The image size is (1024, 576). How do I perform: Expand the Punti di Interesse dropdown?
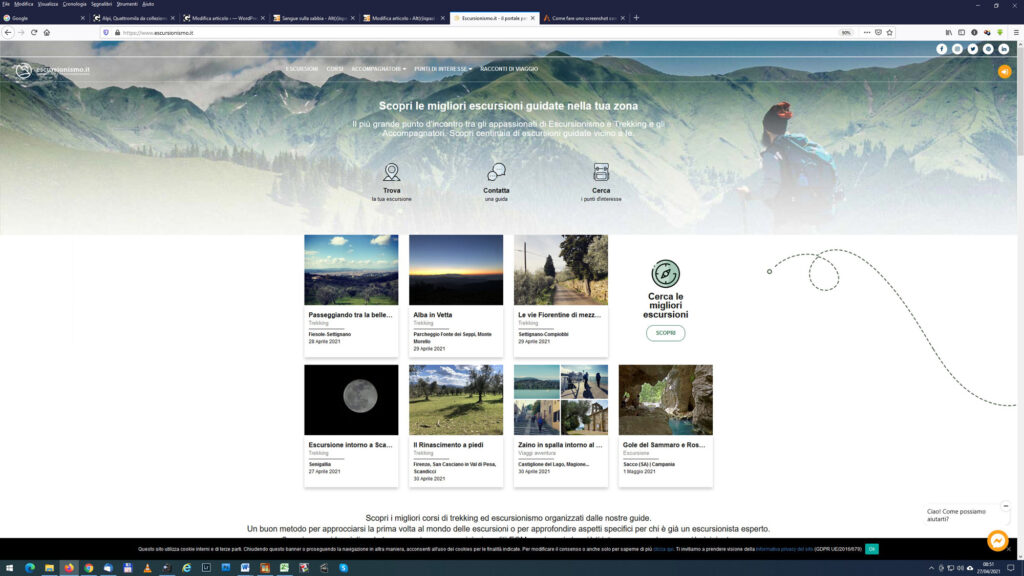click(443, 69)
